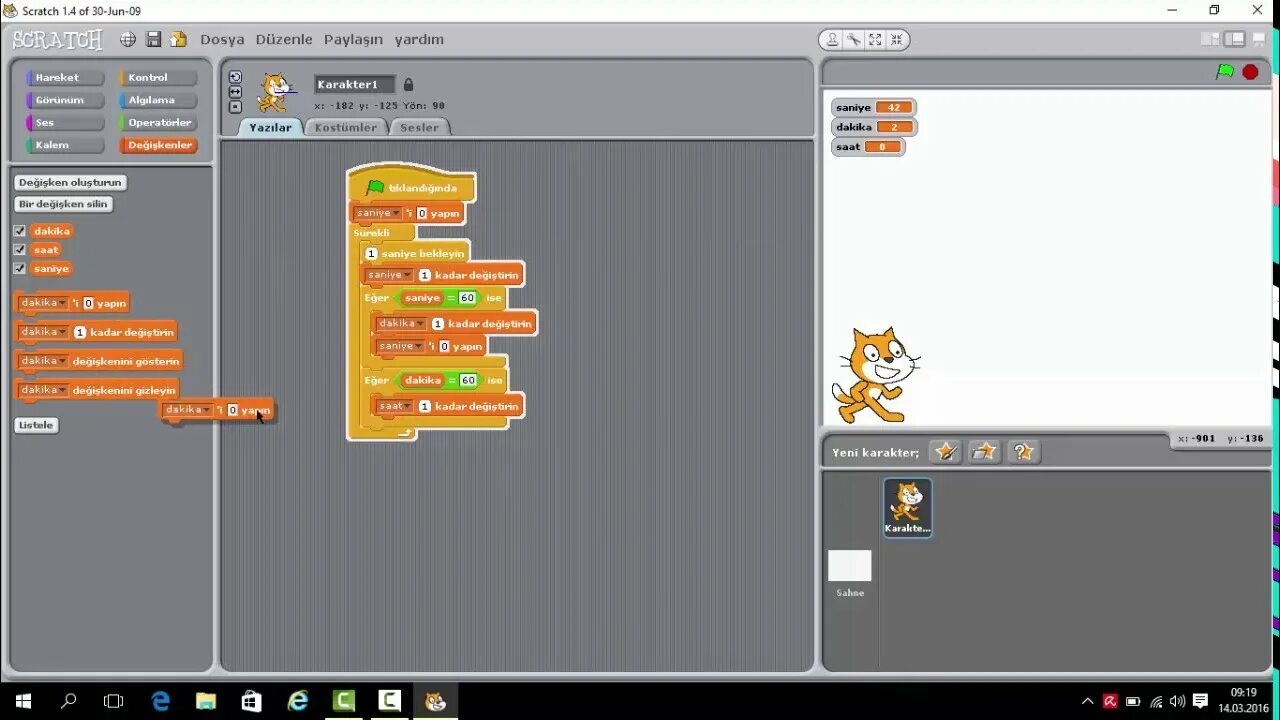This screenshot has width=1280, height=720.
Task: Select the delete scissors tool
Action: (x=853, y=40)
